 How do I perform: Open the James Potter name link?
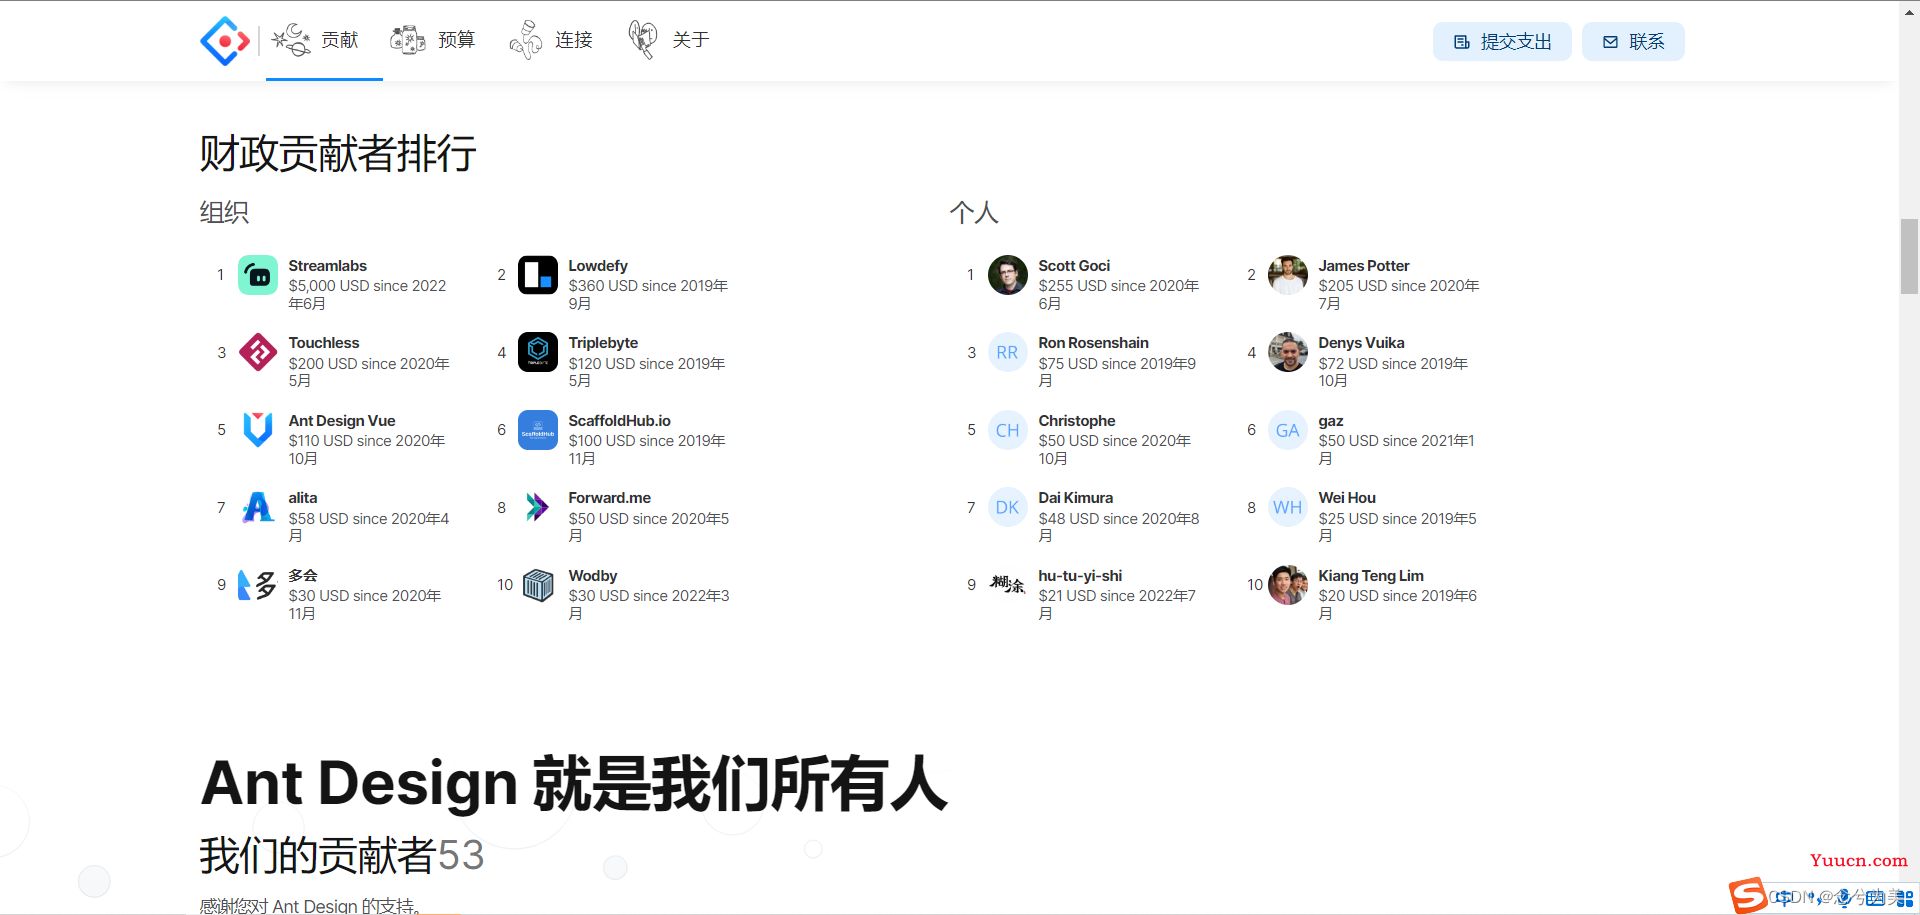1364,266
